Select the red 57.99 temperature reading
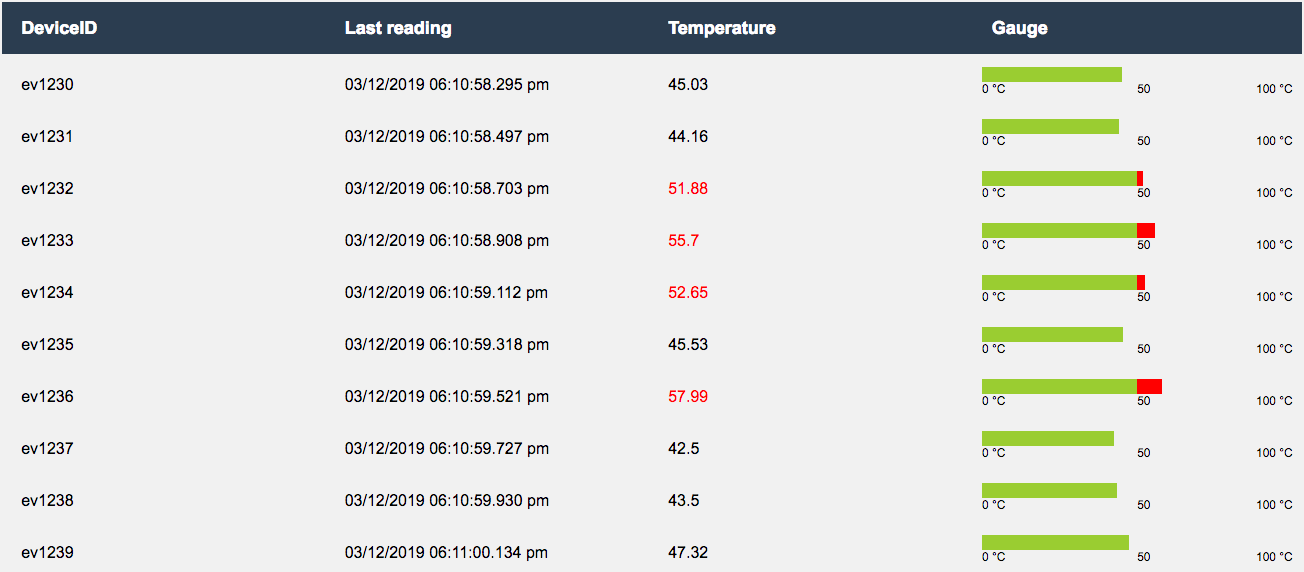1304x572 pixels. coord(688,397)
